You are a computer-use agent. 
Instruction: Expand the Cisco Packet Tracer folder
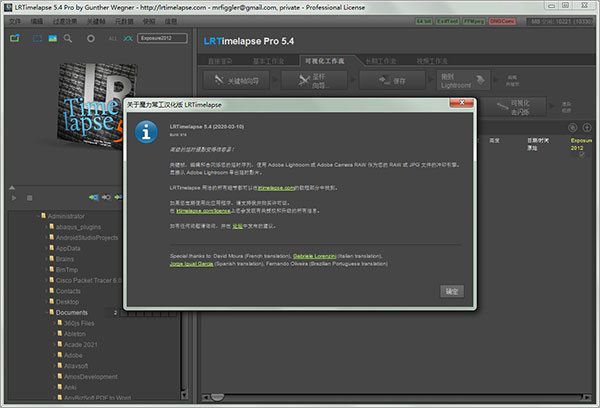[47, 280]
